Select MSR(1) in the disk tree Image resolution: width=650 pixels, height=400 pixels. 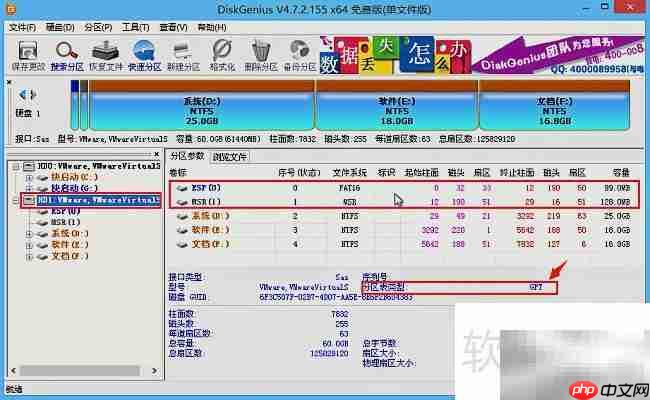[x=65, y=223]
